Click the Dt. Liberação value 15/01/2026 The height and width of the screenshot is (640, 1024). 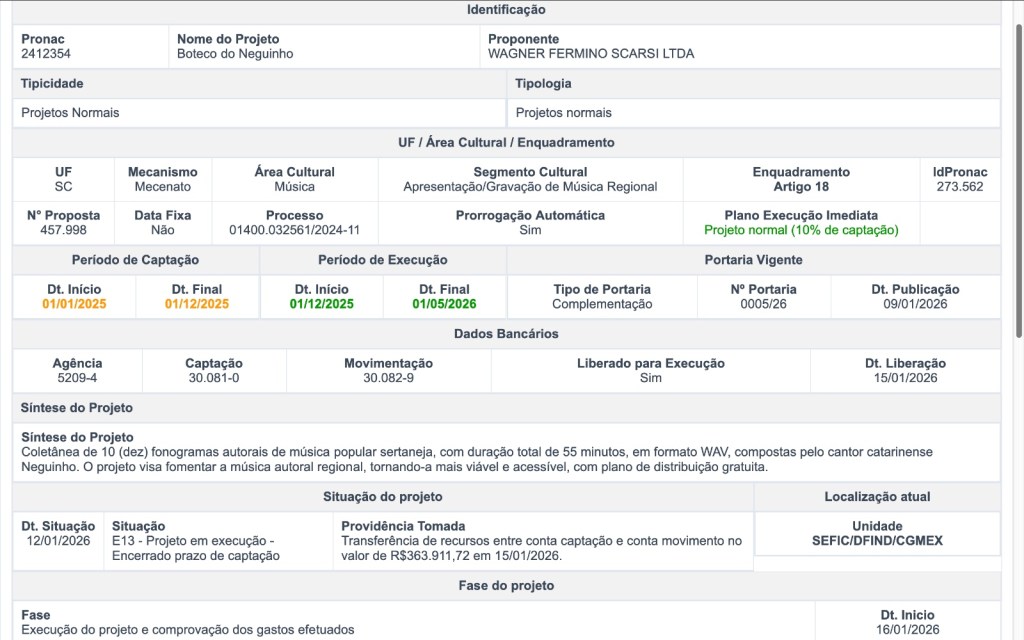[905, 378]
